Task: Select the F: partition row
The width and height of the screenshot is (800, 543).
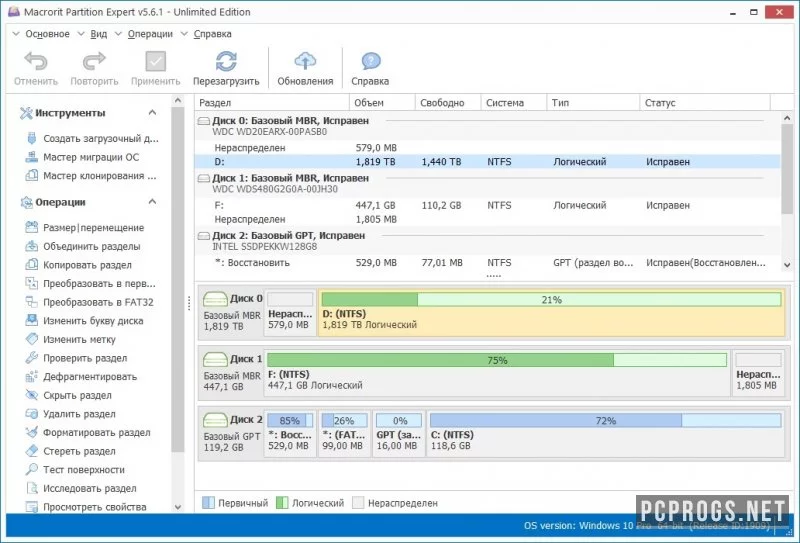Action: 487,205
